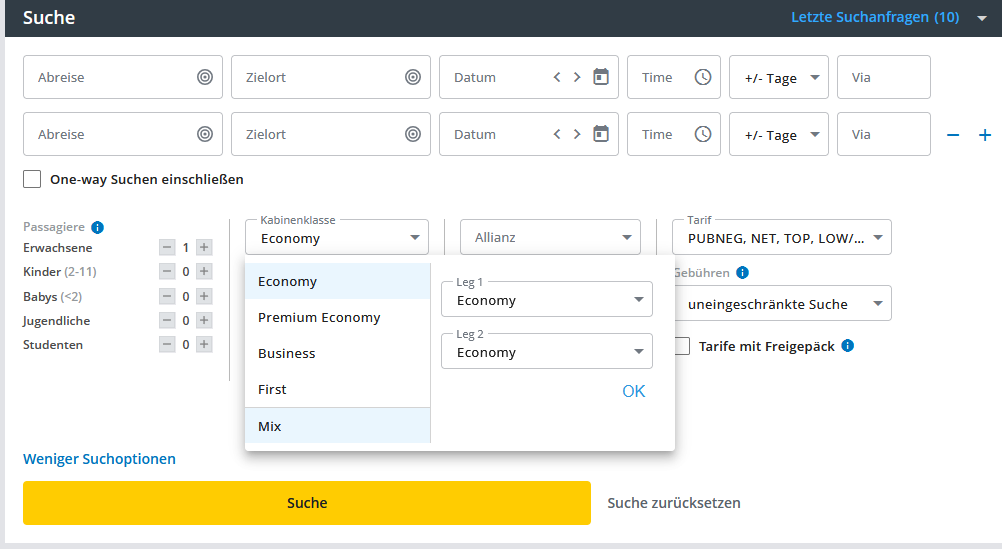Image resolution: width=1002 pixels, height=549 pixels.
Task: Increase the Erwachsene passenger count
Action: click(x=204, y=247)
